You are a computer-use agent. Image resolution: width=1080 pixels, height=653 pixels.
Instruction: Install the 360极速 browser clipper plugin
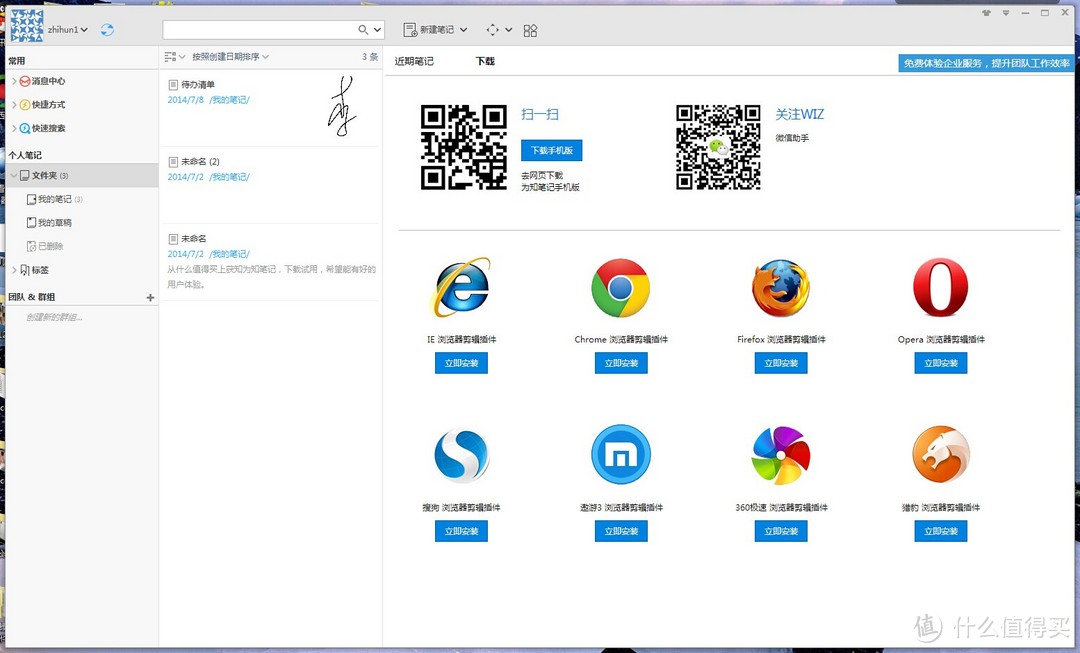pos(781,531)
